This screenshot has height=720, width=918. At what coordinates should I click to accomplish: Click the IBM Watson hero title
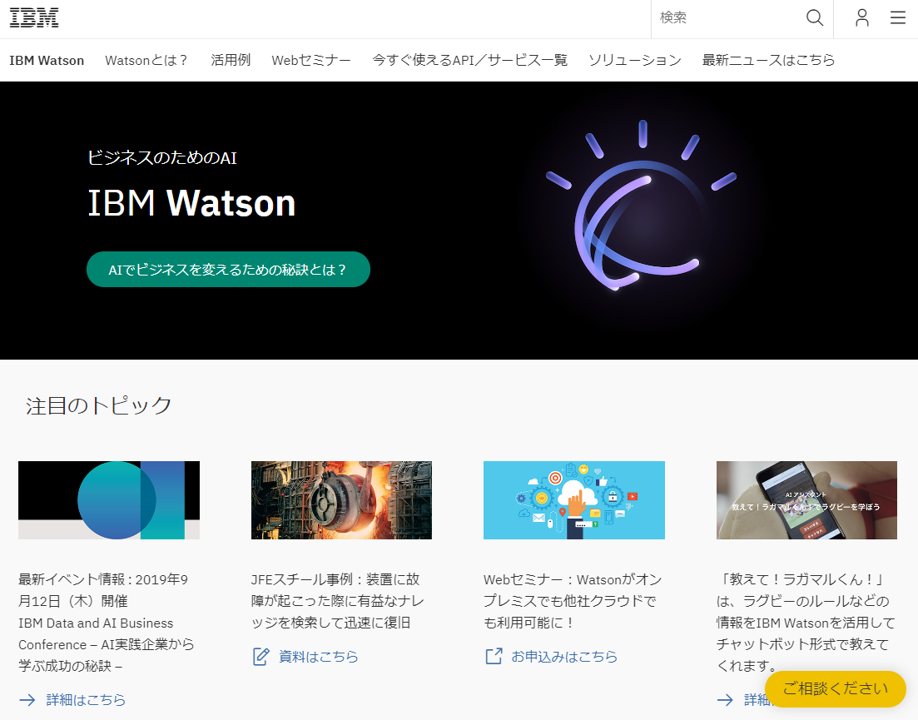point(191,203)
